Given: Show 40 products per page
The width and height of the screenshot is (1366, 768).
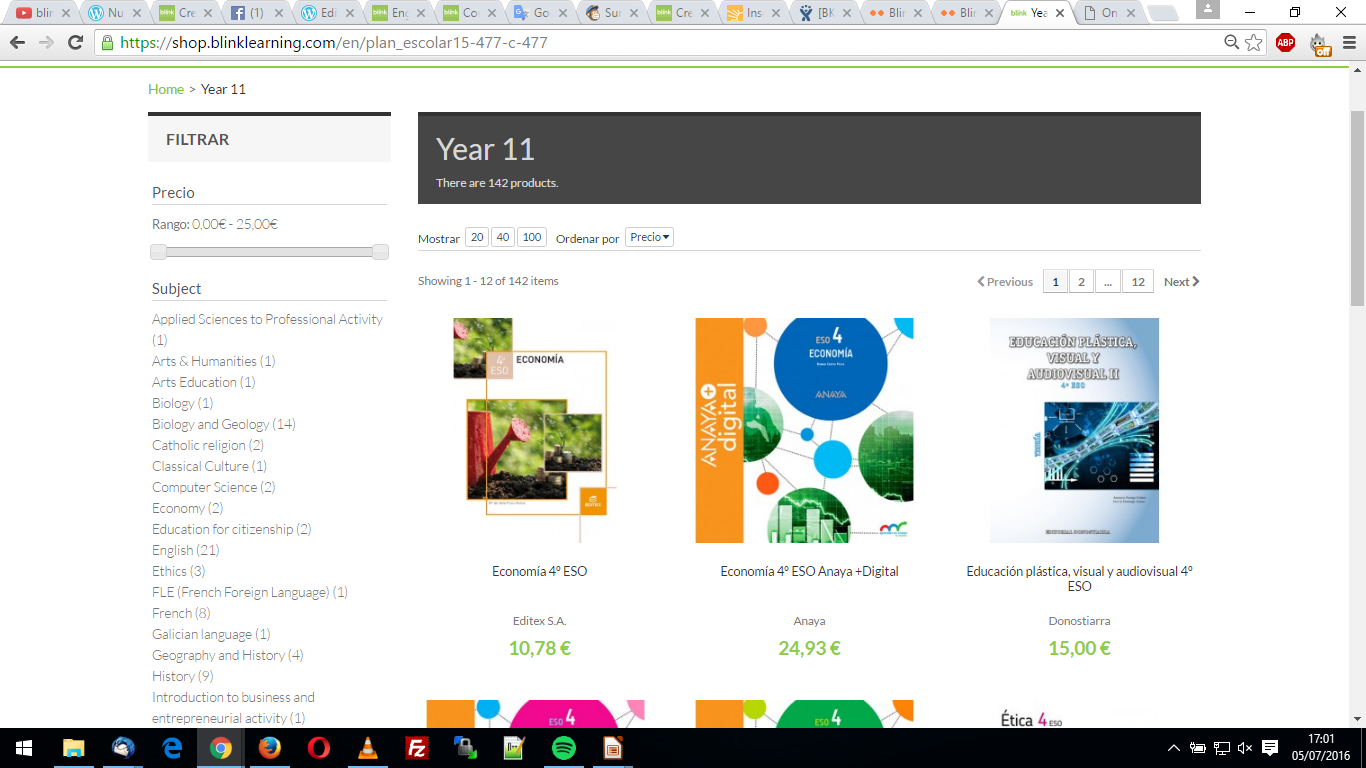Looking at the screenshot, I should [x=503, y=237].
